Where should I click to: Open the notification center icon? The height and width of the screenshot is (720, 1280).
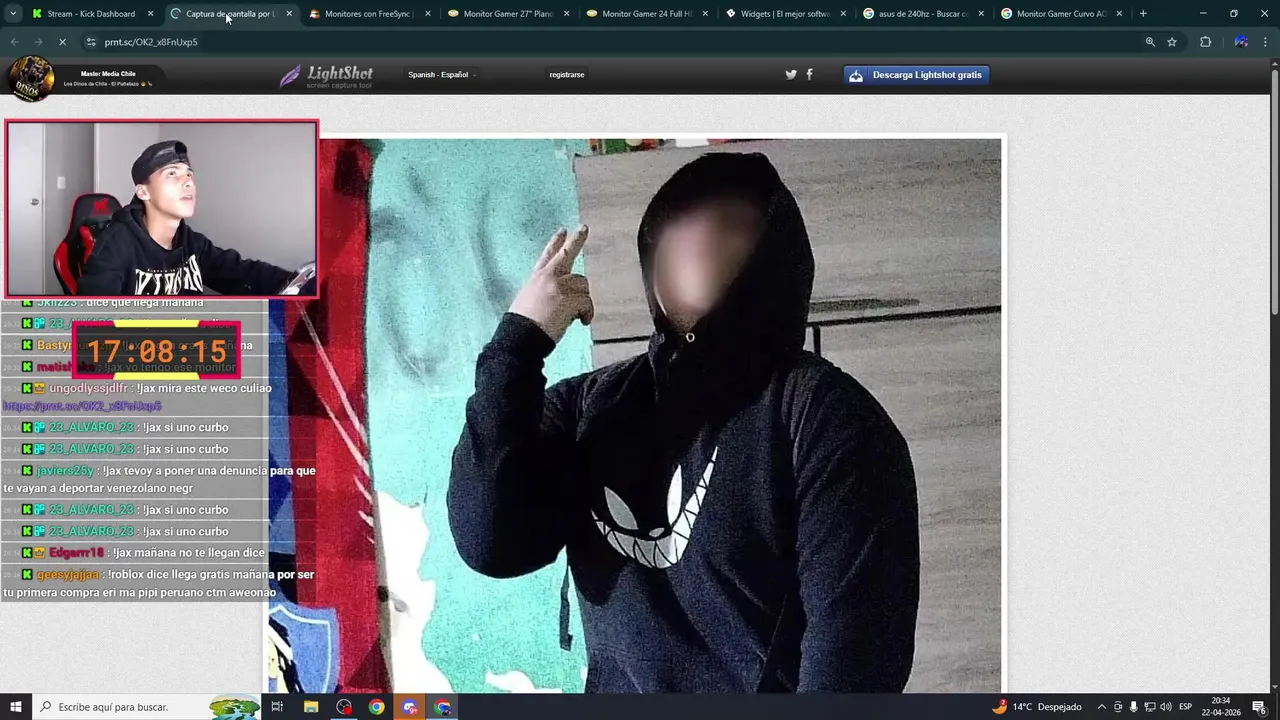(1259, 707)
